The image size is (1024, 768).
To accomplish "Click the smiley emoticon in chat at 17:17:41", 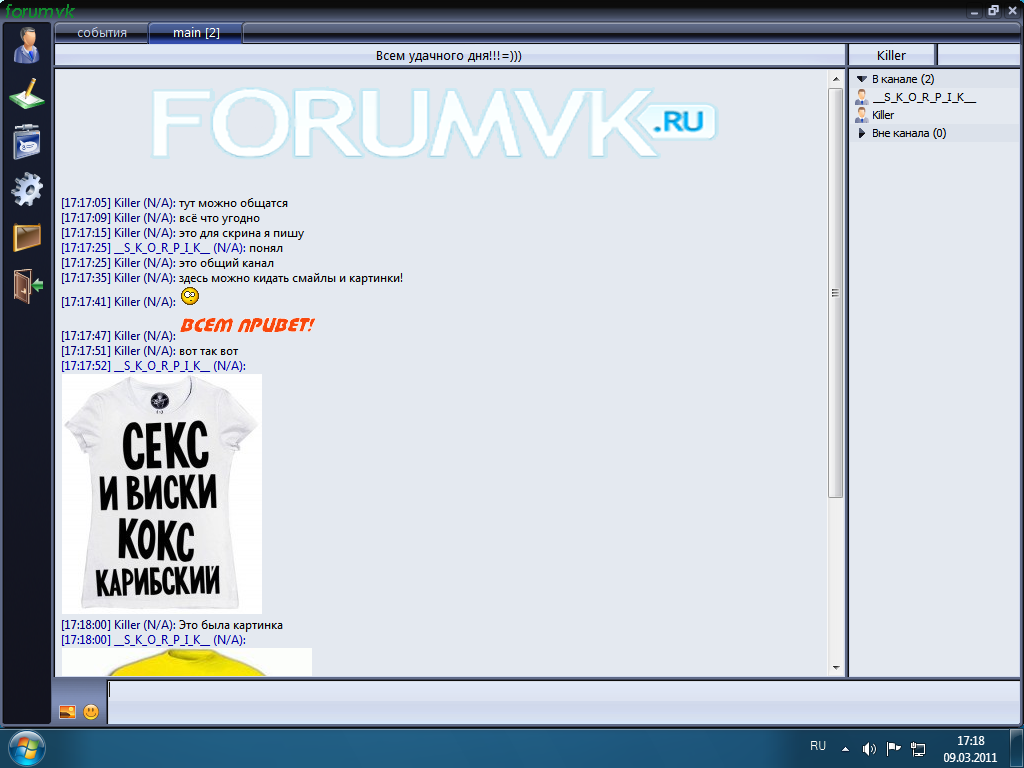I will (x=190, y=296).
